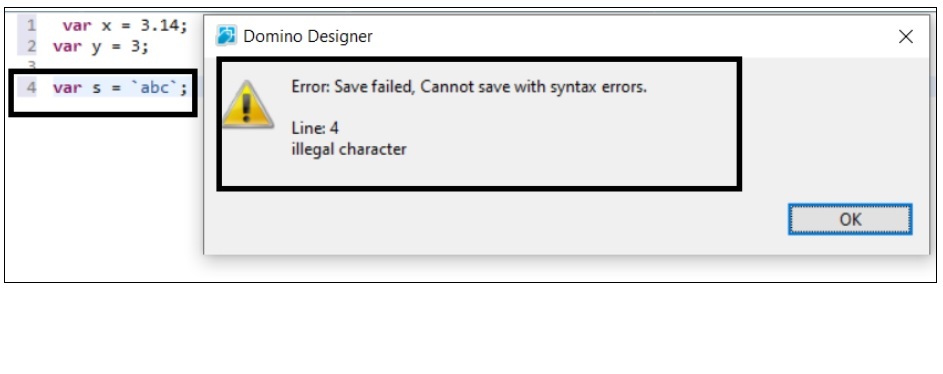Click the 'var' keyword on line 4
943x374 pixels.
point(67,88)
